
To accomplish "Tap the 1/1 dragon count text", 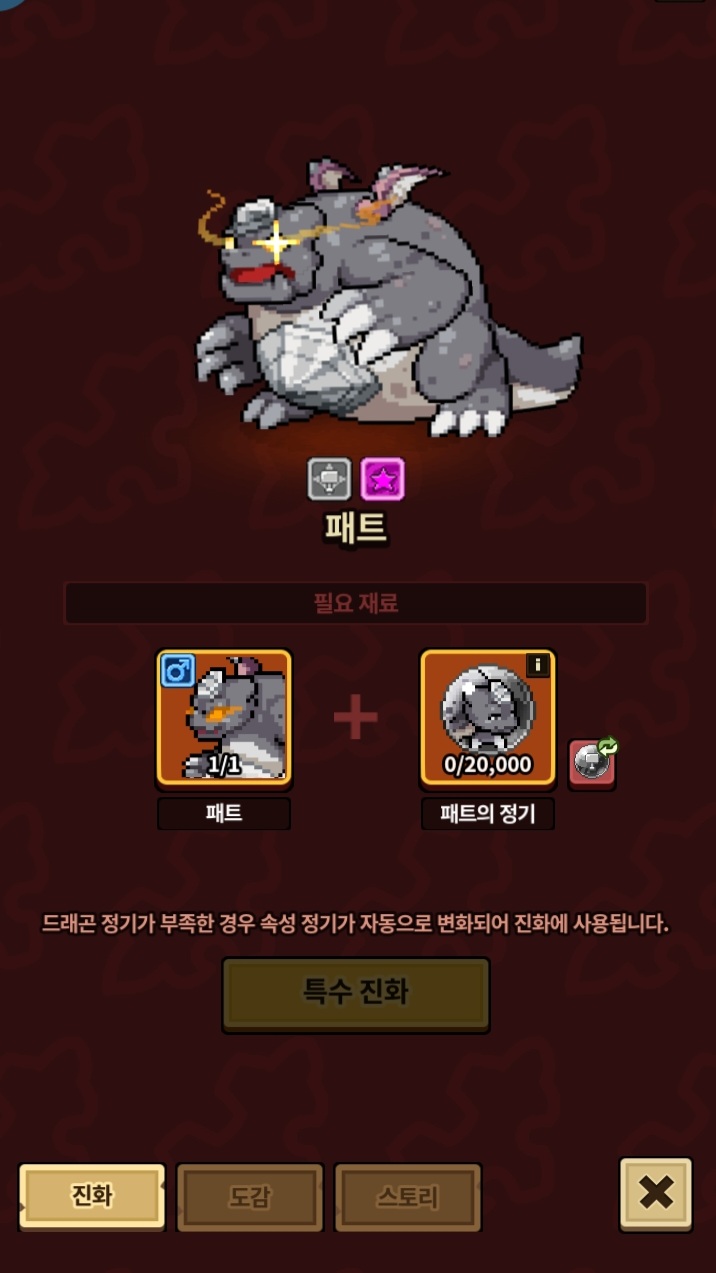I will pos(224,765).
